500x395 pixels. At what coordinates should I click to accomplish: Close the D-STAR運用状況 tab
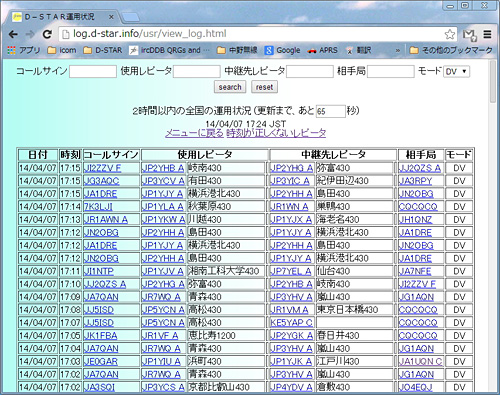point(111,17)
